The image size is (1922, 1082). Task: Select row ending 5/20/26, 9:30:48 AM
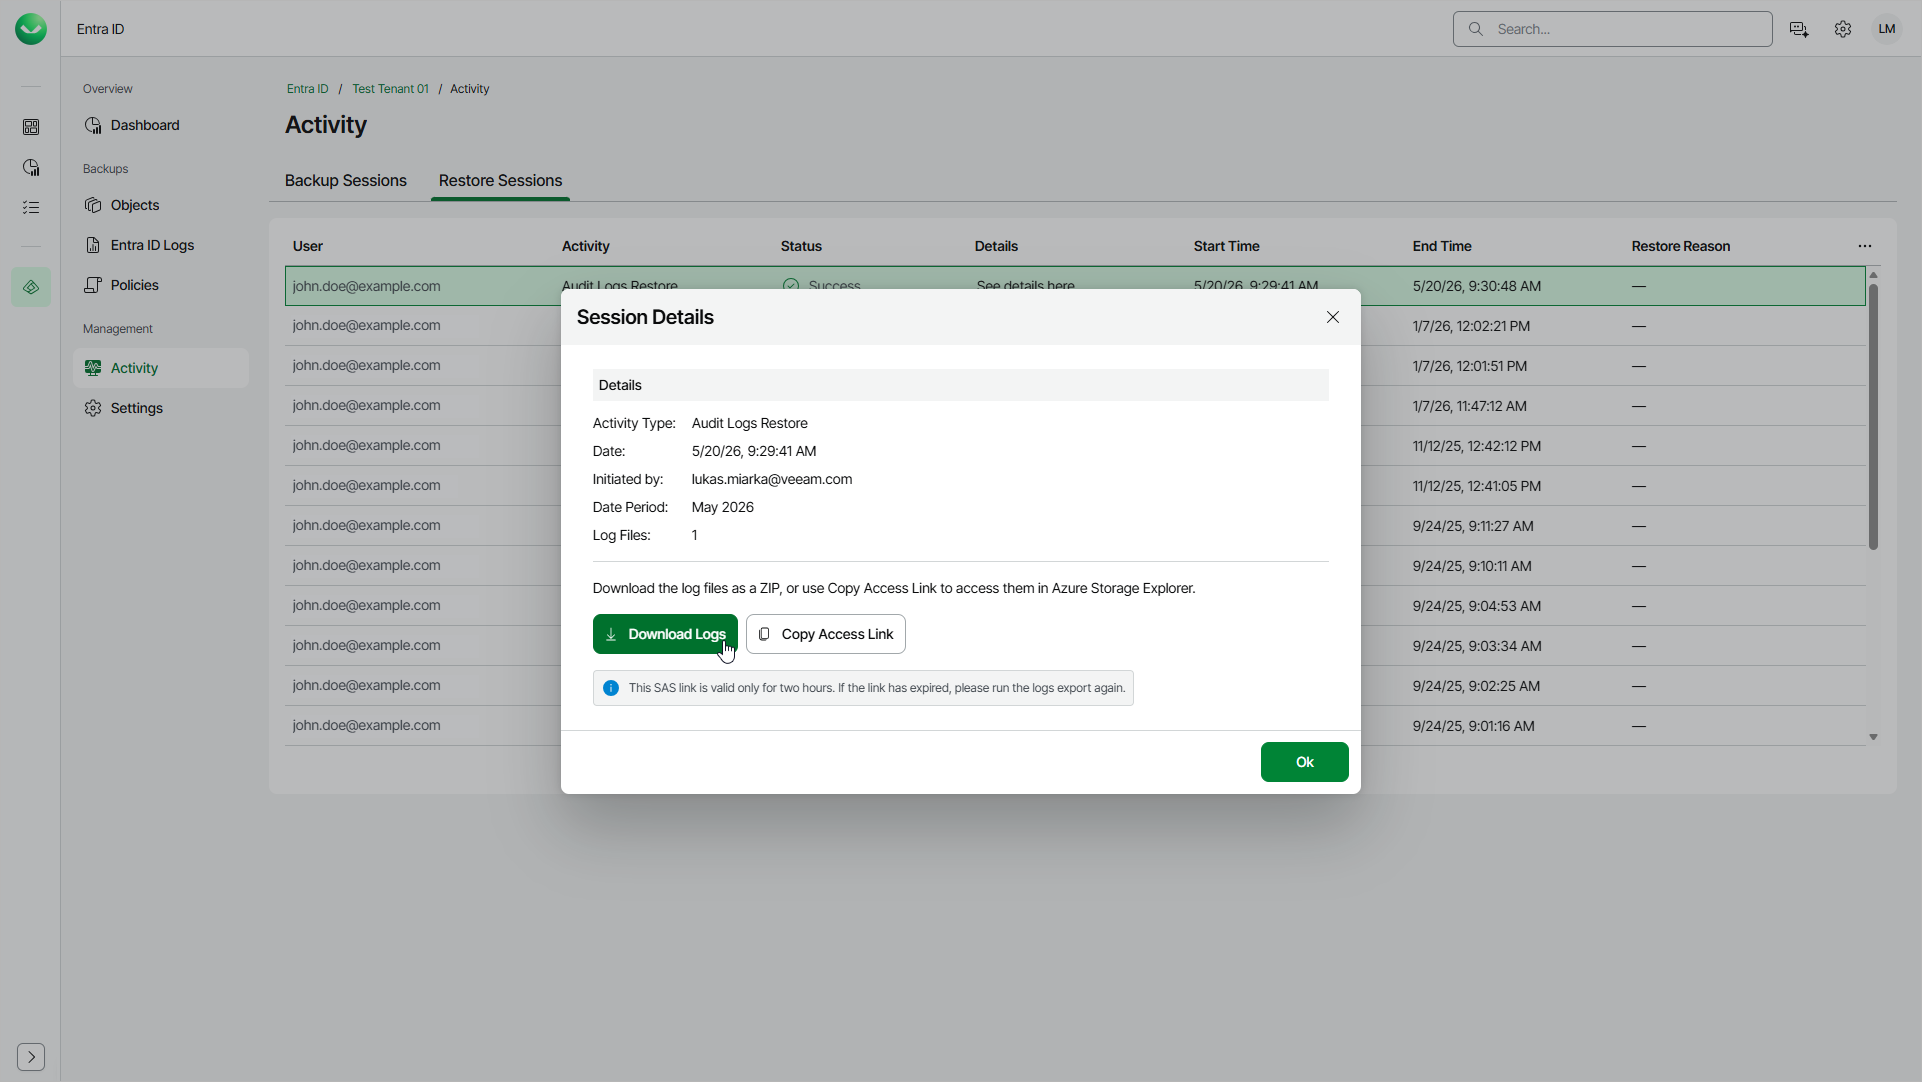pos(1075,286)
